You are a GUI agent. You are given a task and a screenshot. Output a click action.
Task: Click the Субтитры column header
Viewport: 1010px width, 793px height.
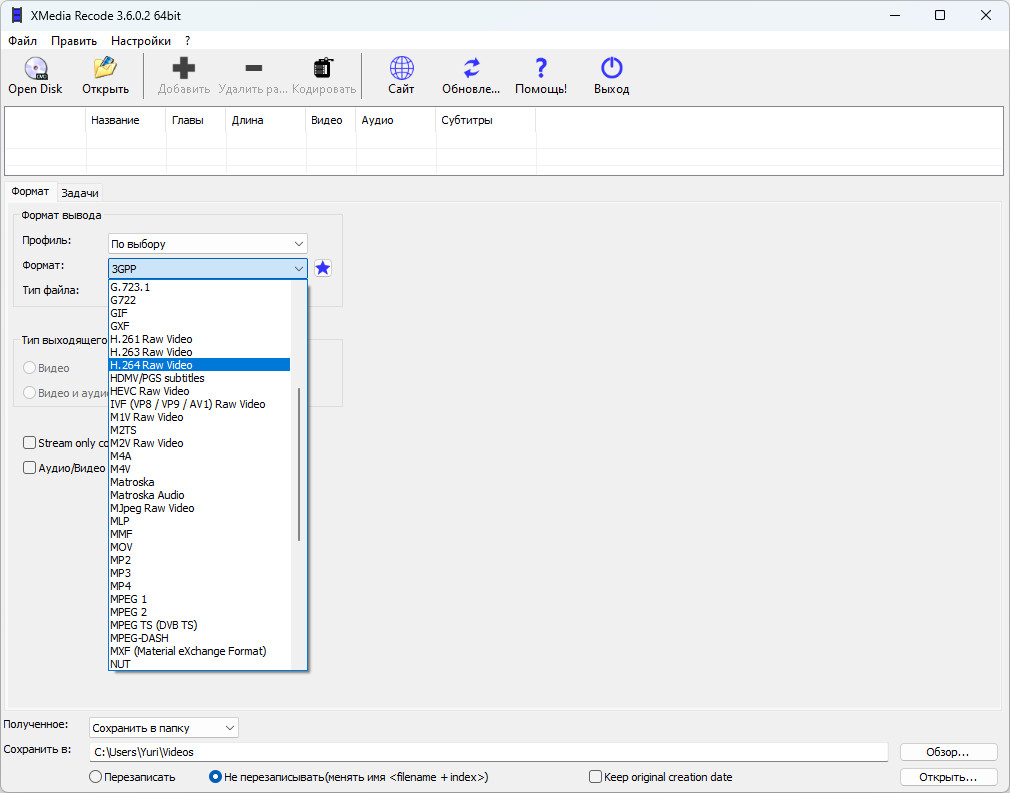[x=486, y=120]
